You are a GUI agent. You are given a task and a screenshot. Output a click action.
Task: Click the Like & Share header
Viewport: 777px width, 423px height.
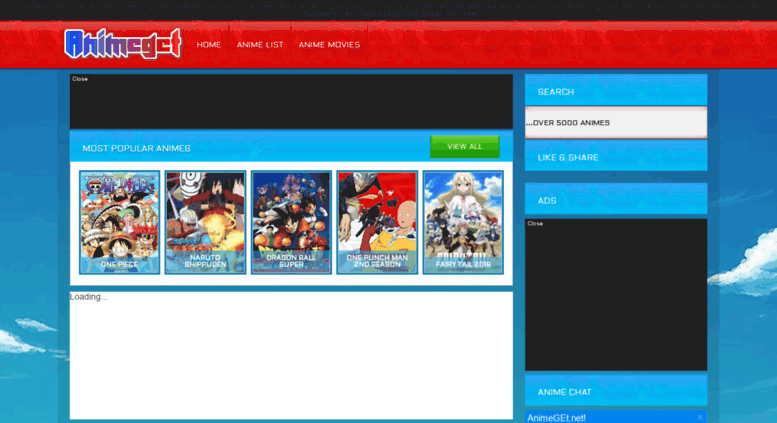coord(616,156)
